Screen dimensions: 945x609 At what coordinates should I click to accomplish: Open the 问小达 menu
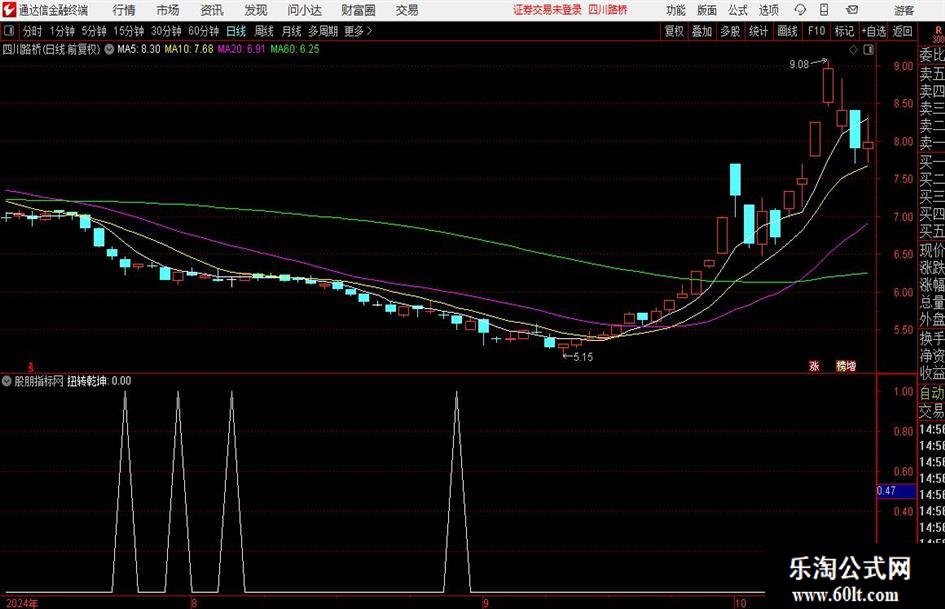pos(304,10)
